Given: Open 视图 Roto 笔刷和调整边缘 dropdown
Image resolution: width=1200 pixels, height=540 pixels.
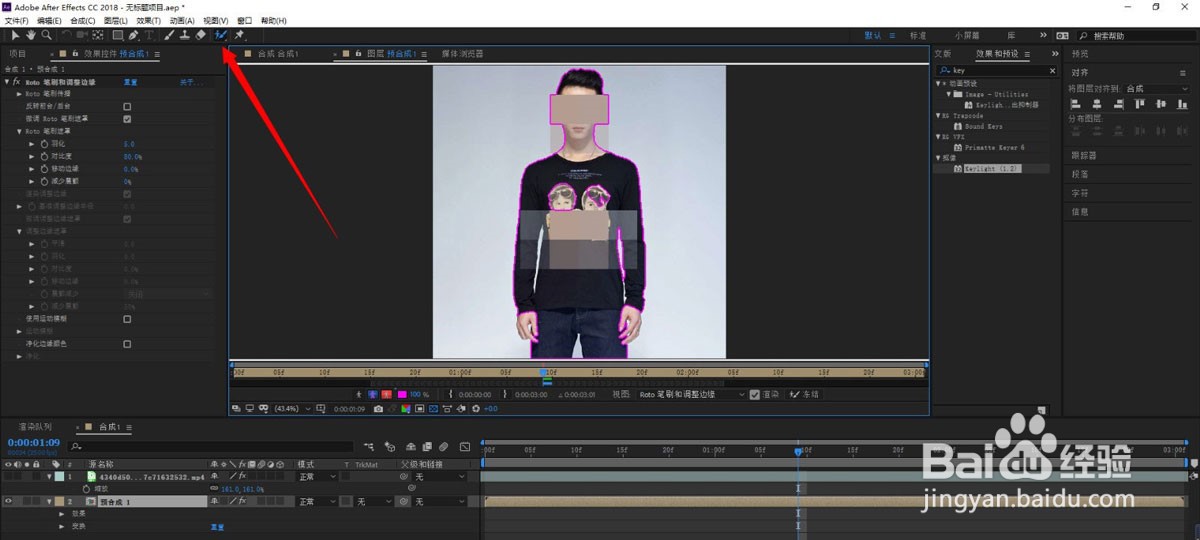Looking at the screenshot, I should tap(692, 394).
